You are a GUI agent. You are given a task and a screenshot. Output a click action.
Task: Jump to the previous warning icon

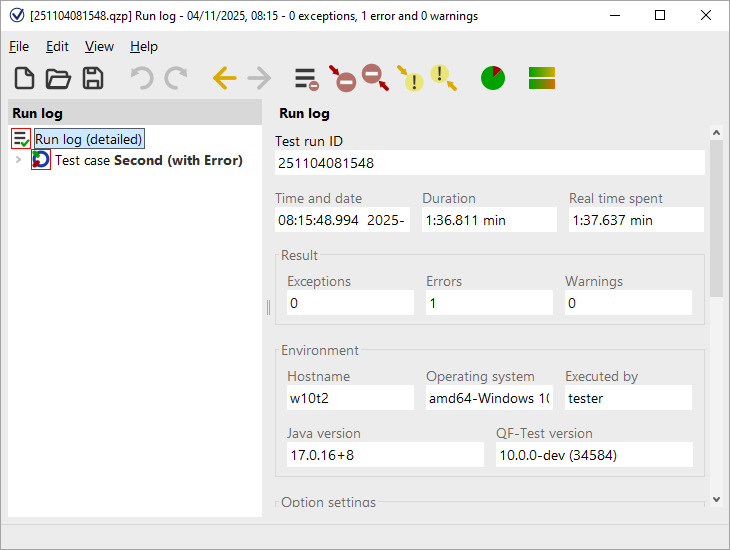tap(410, 78)
